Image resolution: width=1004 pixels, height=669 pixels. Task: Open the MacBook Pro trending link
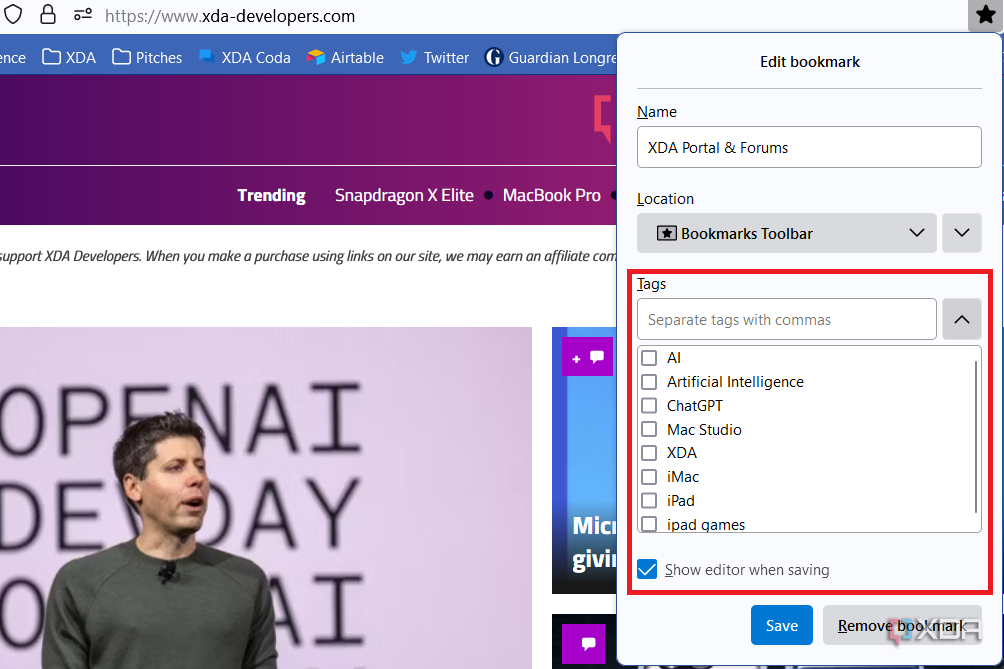click(551, 195)
